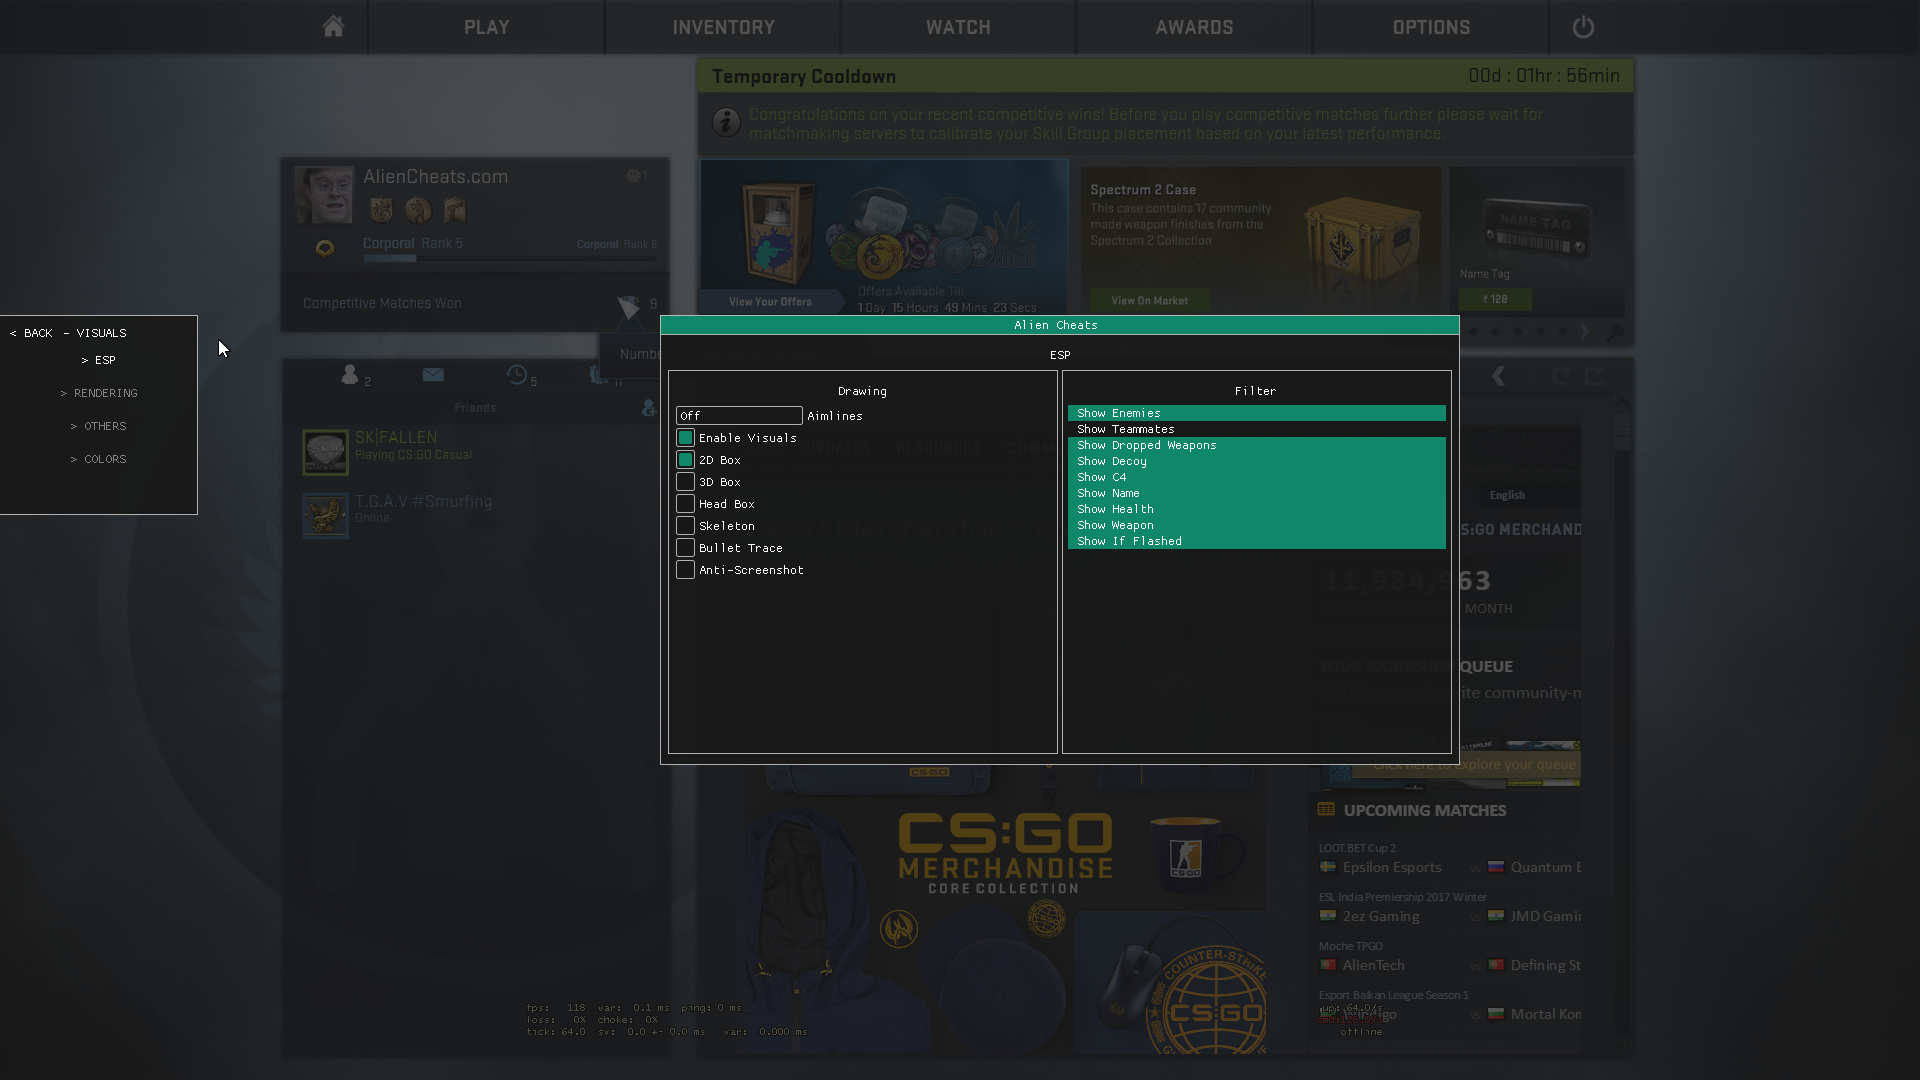Click the search magnifier icon near store

1615,333
